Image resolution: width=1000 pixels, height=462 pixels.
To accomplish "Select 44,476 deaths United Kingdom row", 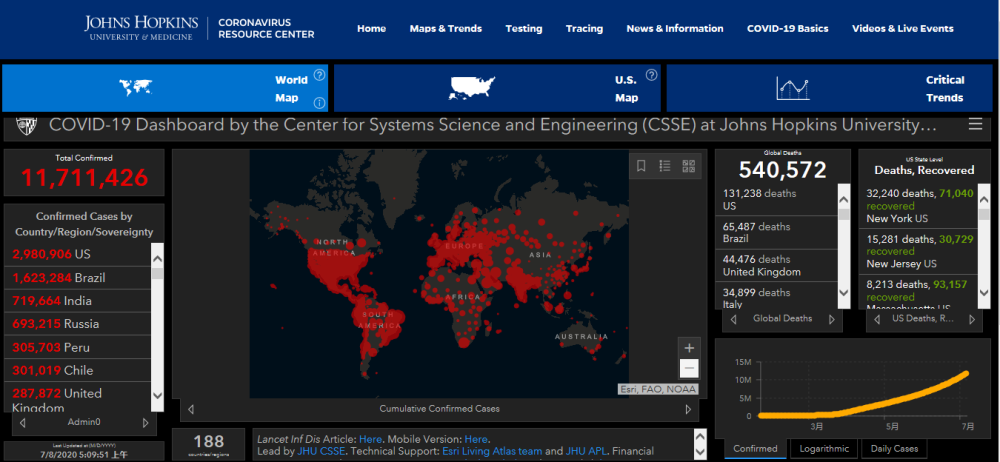I will click(x=779, y=265).
